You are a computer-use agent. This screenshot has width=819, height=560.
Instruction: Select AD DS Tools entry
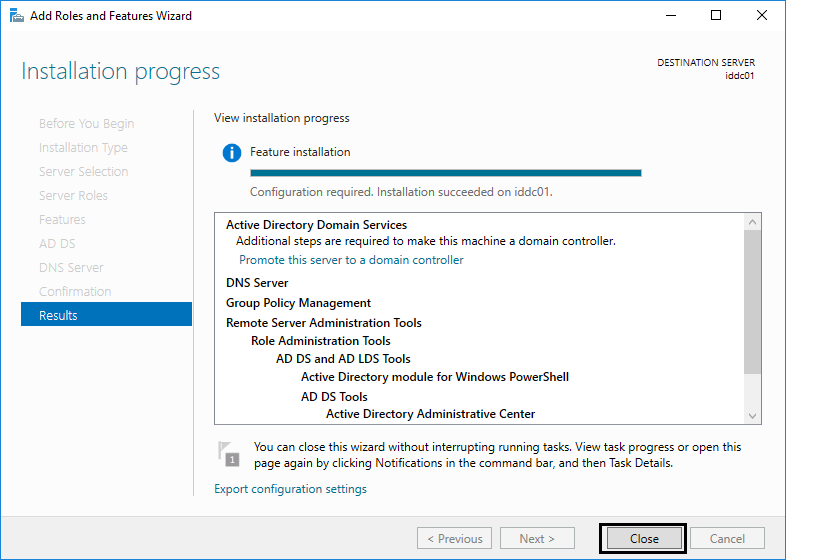pyautogui.click(x=334, y=396)
